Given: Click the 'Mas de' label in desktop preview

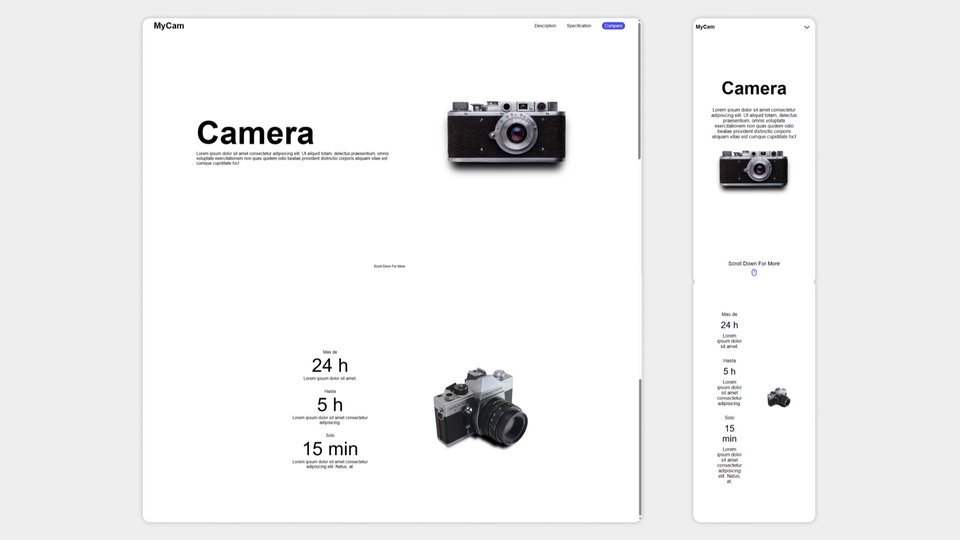Looking at the screenshot, I should (330, 352).
